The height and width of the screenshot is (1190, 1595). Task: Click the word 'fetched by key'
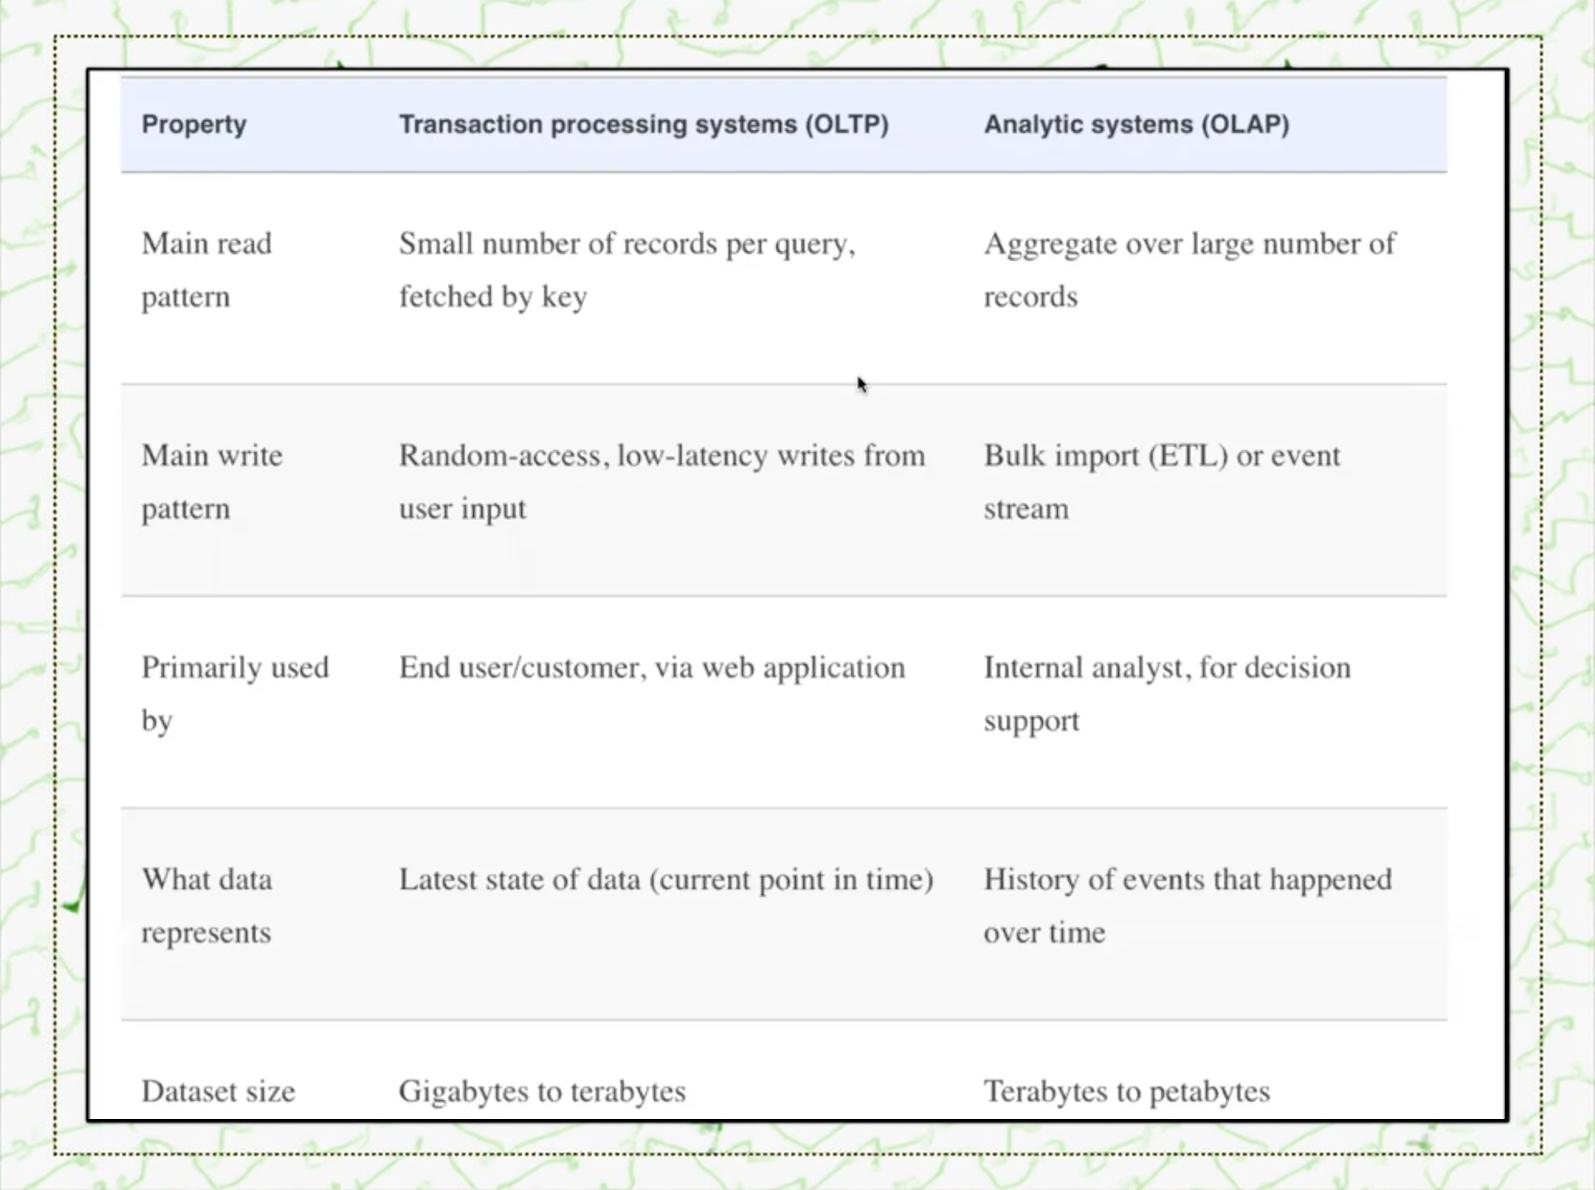point(493,297)
